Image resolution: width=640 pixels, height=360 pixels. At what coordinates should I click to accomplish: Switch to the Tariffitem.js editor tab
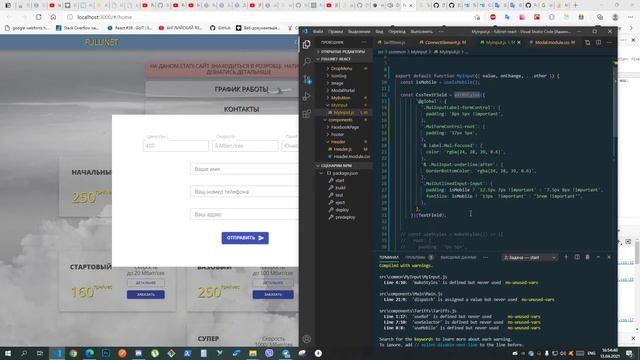point(394,42)
